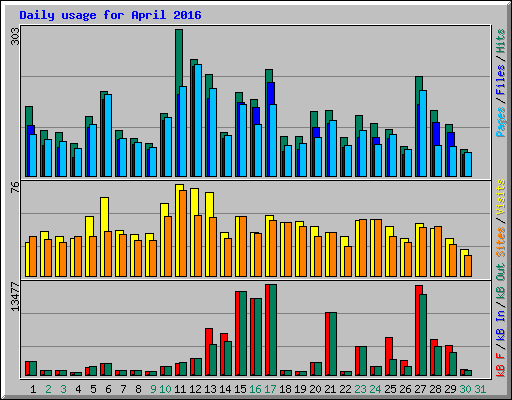Click day 1 on the axis

33,389
